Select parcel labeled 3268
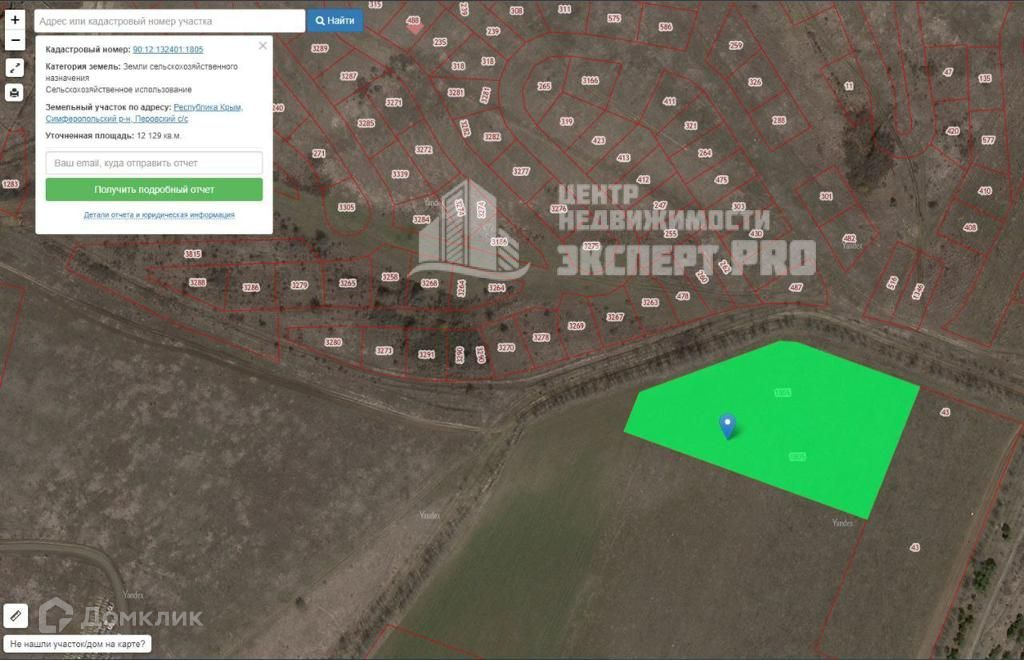This screenshot has width=1024, height=660. (429, 283)
